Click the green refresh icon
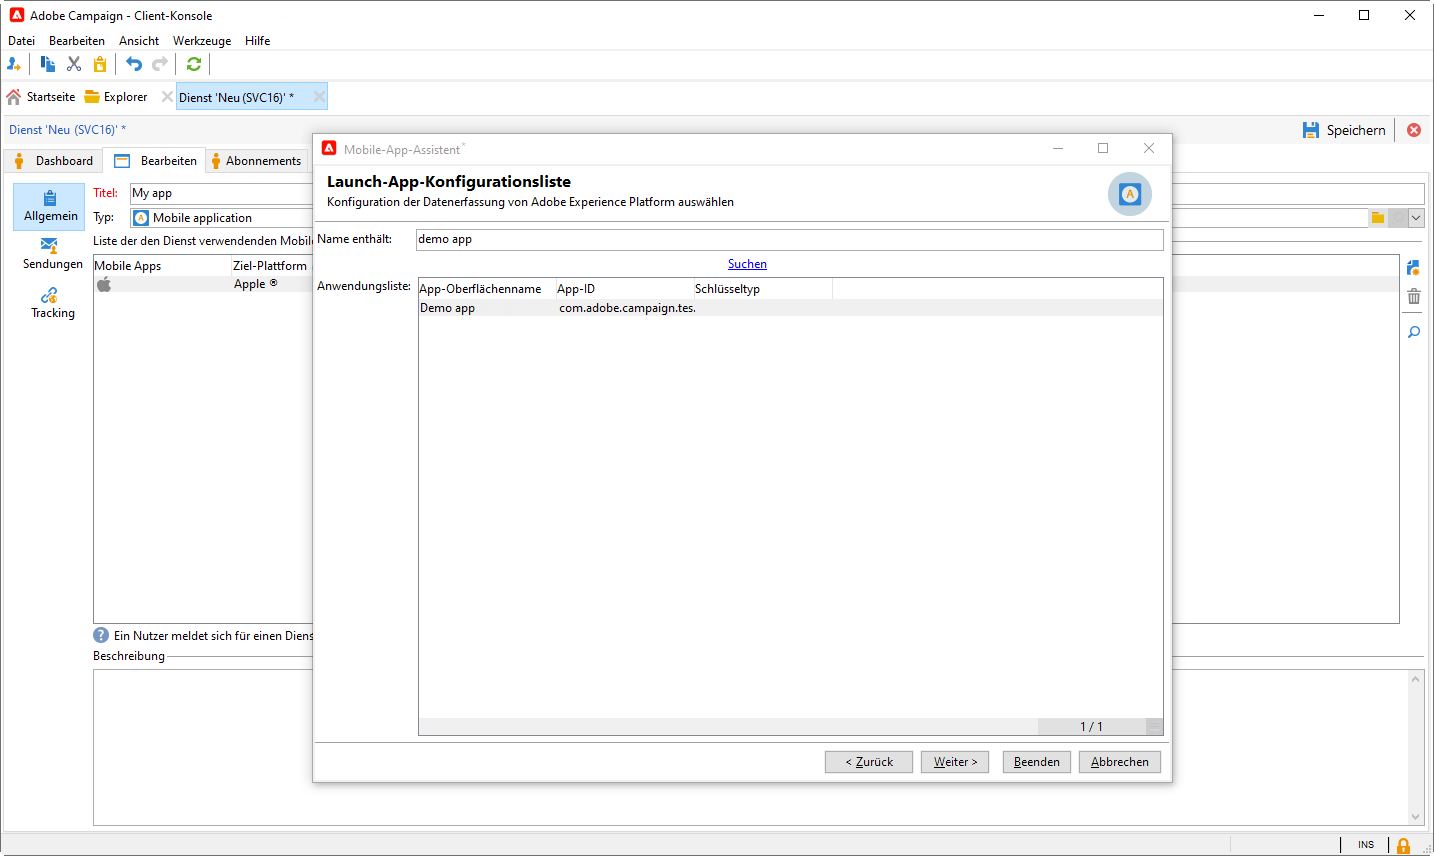This screenshot has width=1434, height=856. click(194, 64)
